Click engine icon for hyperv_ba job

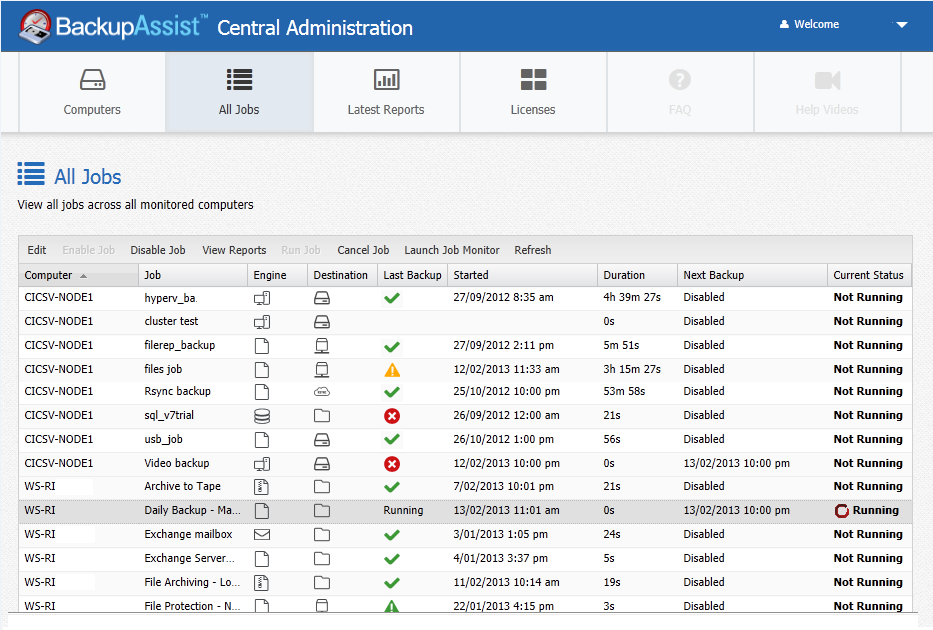tap(262, 298)
